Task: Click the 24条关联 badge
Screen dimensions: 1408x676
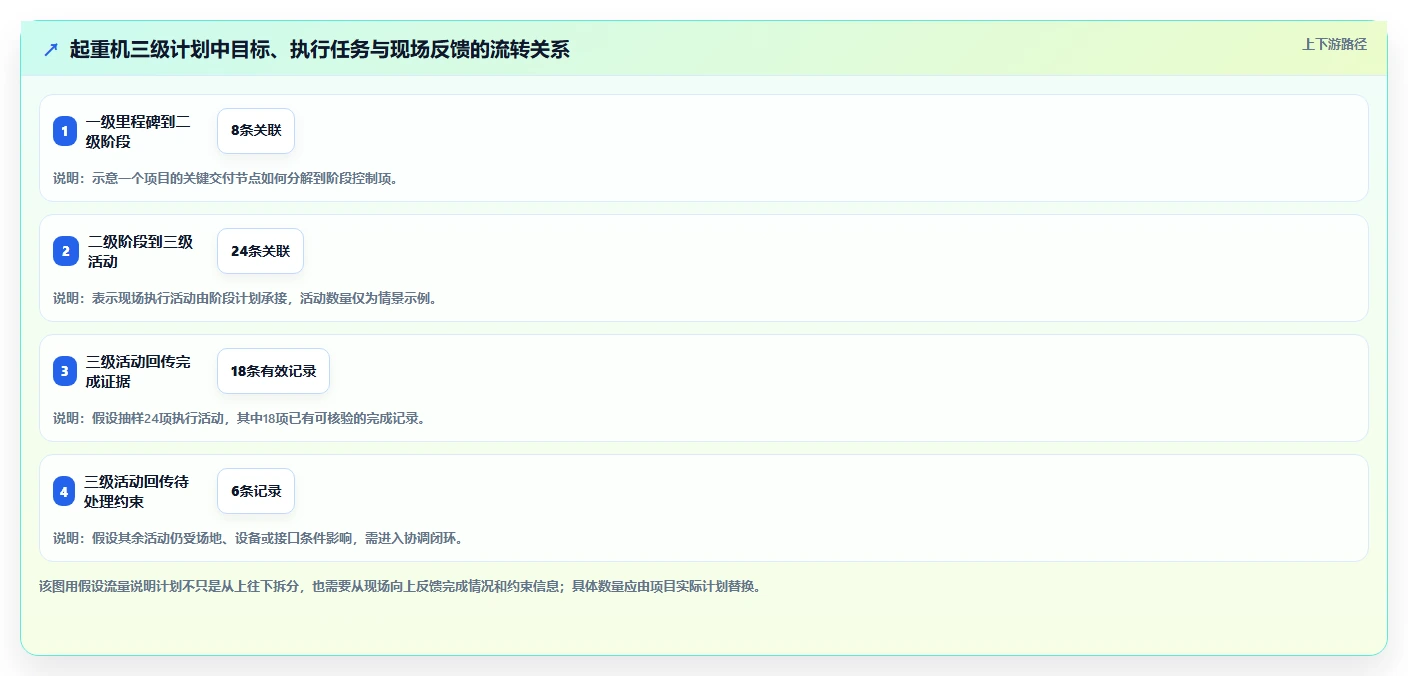Action: coord(260,251)
